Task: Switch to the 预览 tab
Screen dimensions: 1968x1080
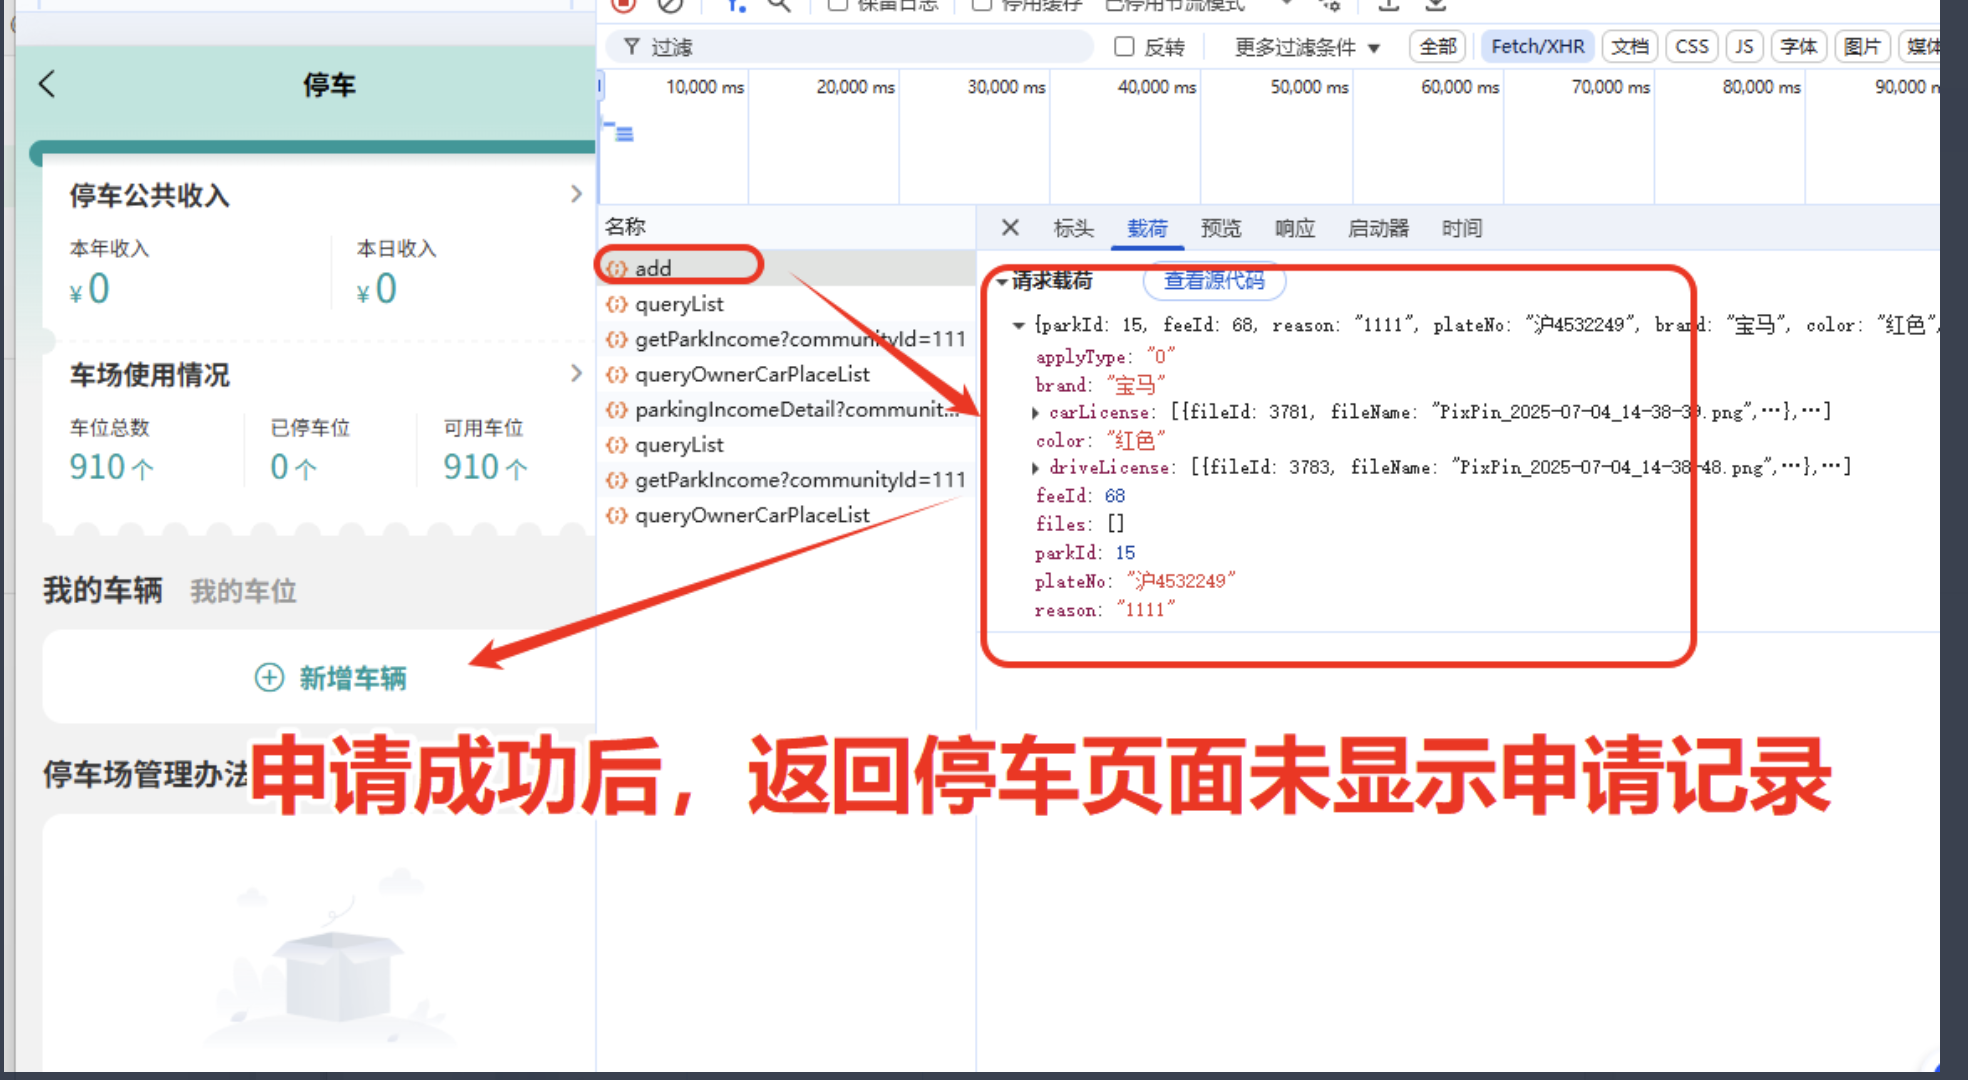Action: tap(1220, 228)
